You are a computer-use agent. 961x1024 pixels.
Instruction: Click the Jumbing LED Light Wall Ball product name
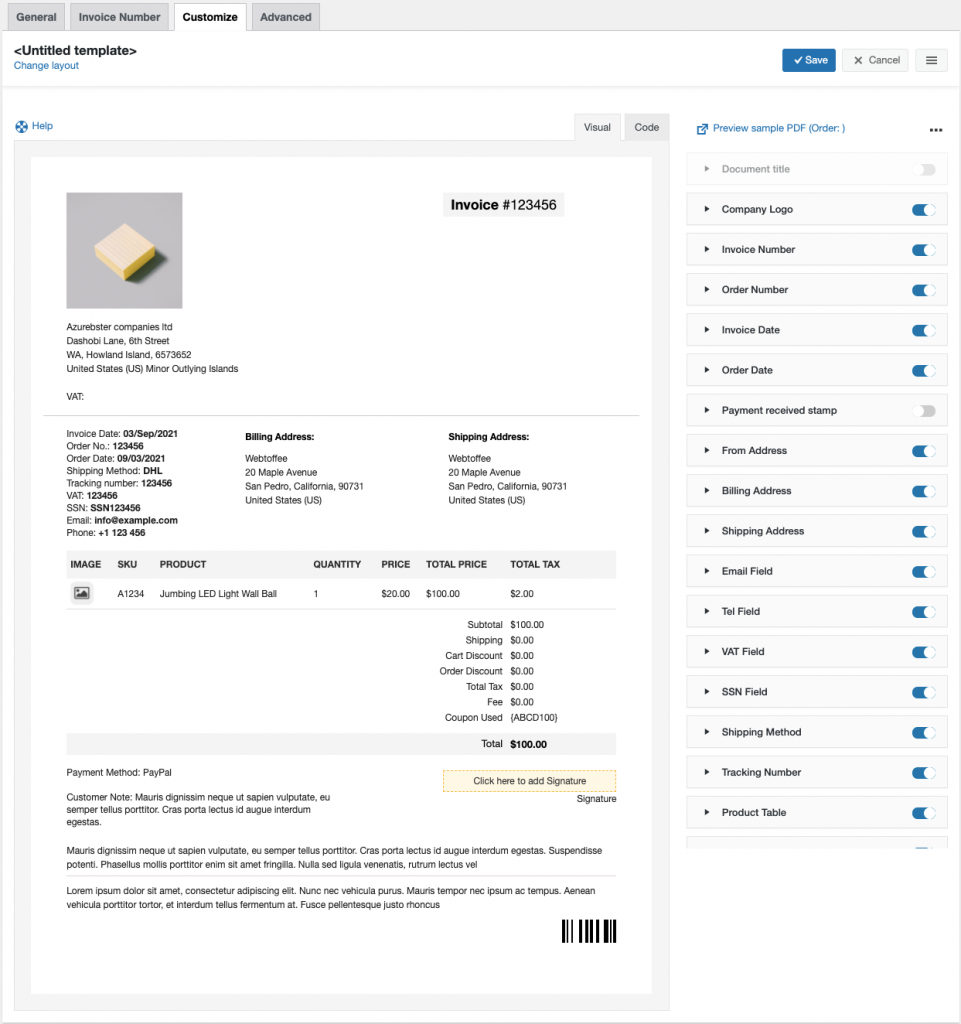(x=218, y=594)
